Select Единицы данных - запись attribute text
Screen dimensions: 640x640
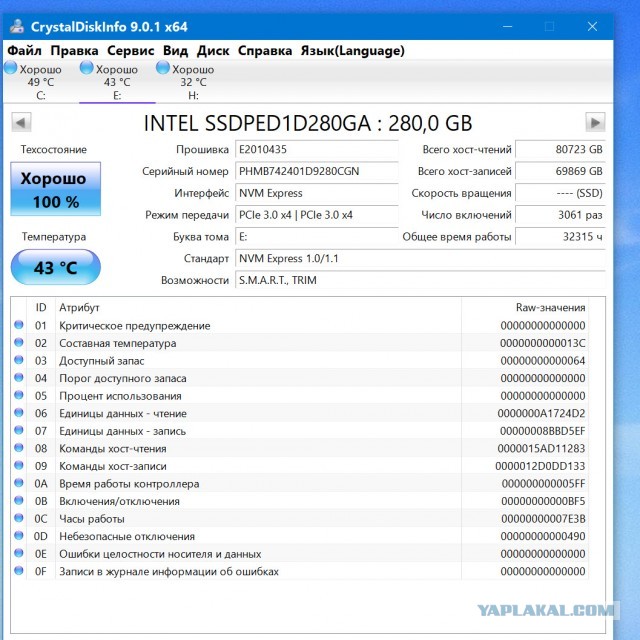122,431
